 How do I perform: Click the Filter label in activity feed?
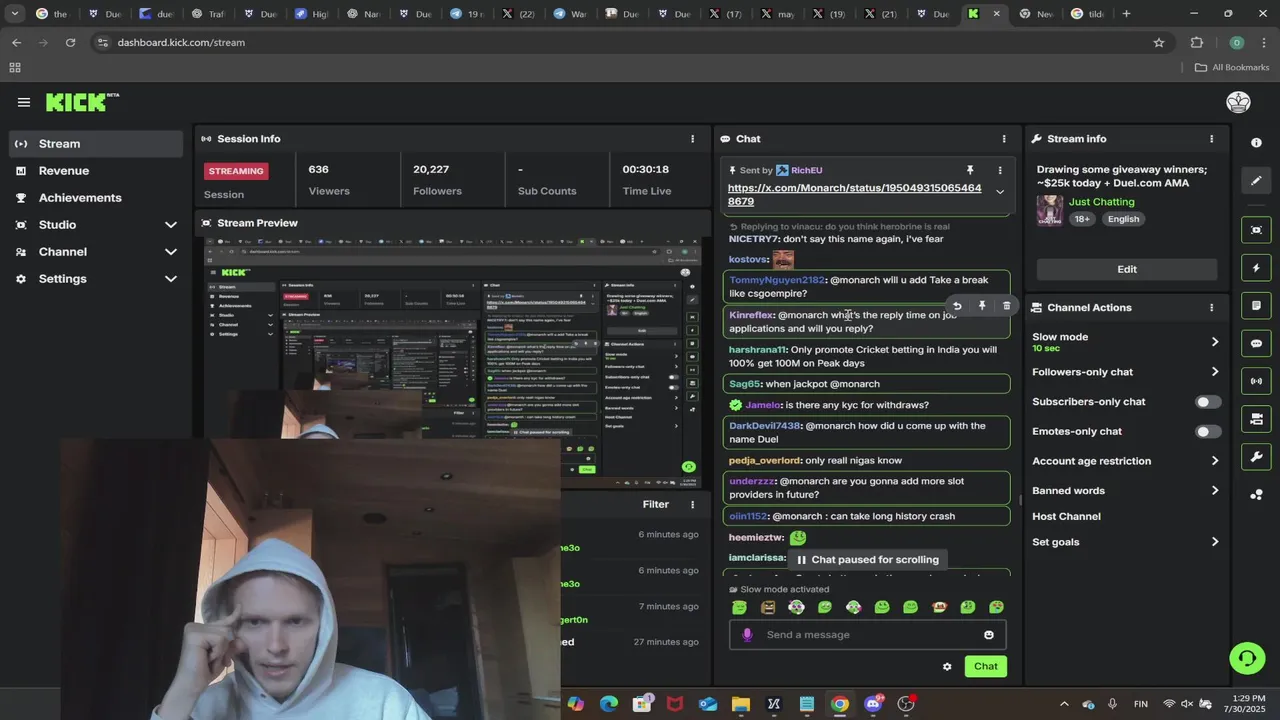tap(656, 505)
